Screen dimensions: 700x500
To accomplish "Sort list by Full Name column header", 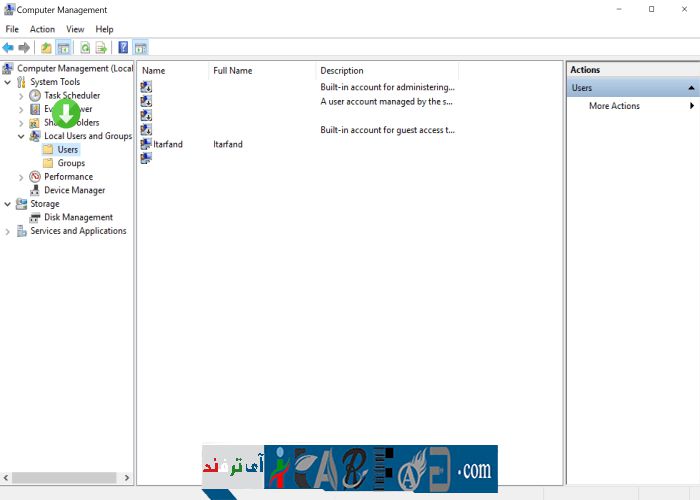I will [x=233, y=71].
